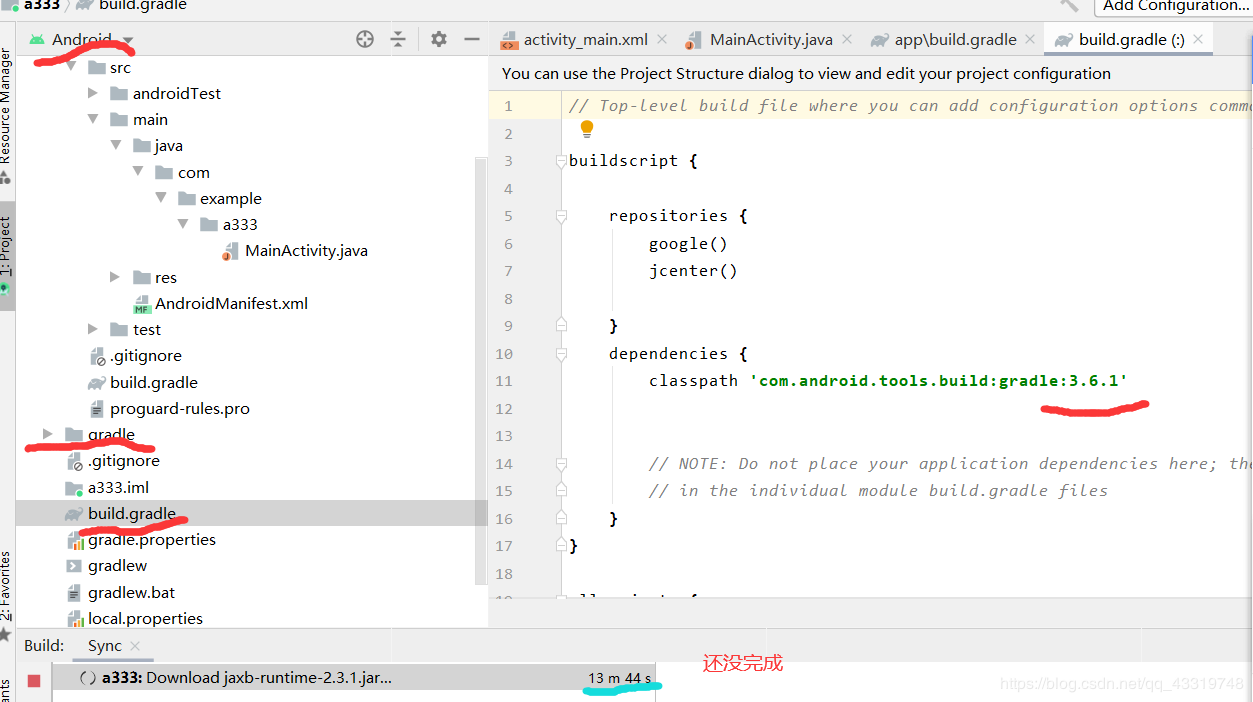Viewport: 1253px width, 702px height.
Task: Click the locate/select opened file target icon
Action: point(365,39)
